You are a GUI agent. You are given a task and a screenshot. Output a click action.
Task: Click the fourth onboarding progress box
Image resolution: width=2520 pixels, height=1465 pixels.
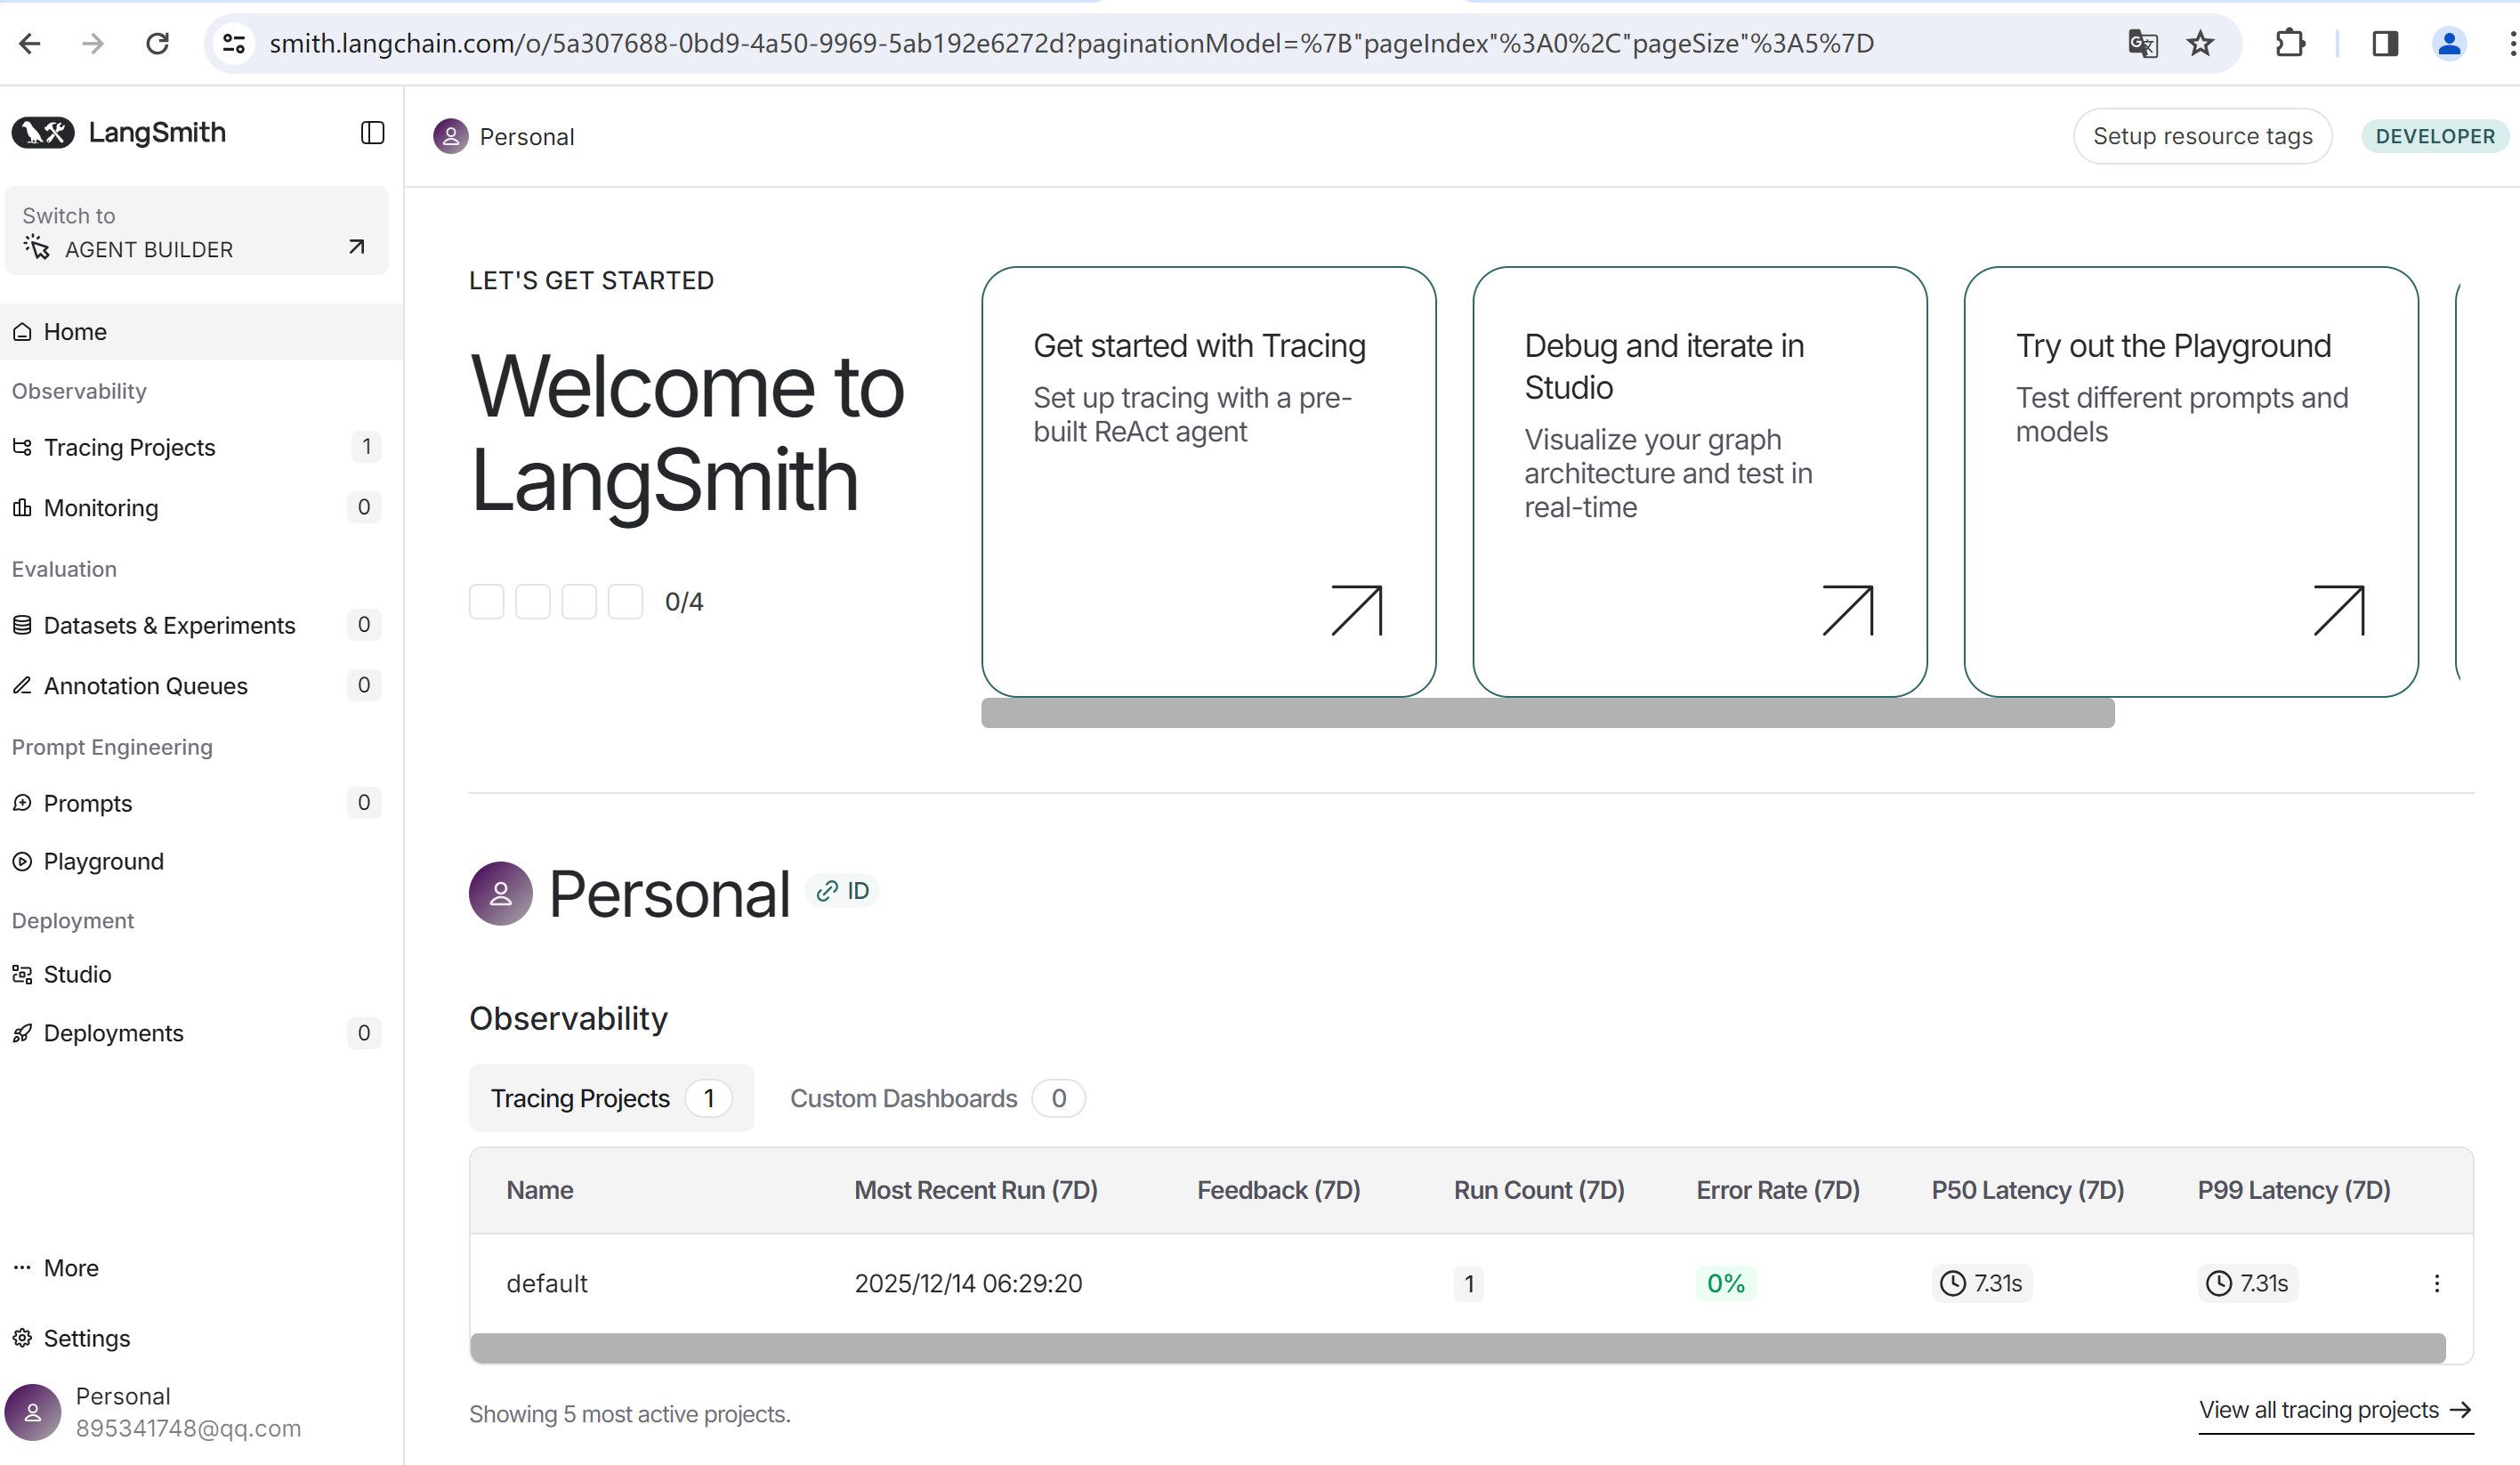(x=625, y=601)
